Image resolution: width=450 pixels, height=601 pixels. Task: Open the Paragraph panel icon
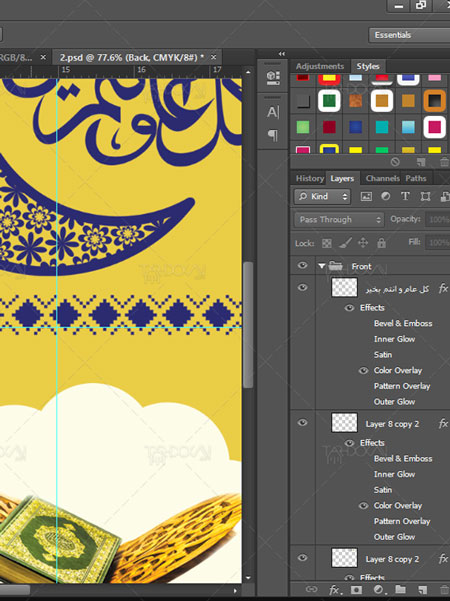[x=273, y=135]
